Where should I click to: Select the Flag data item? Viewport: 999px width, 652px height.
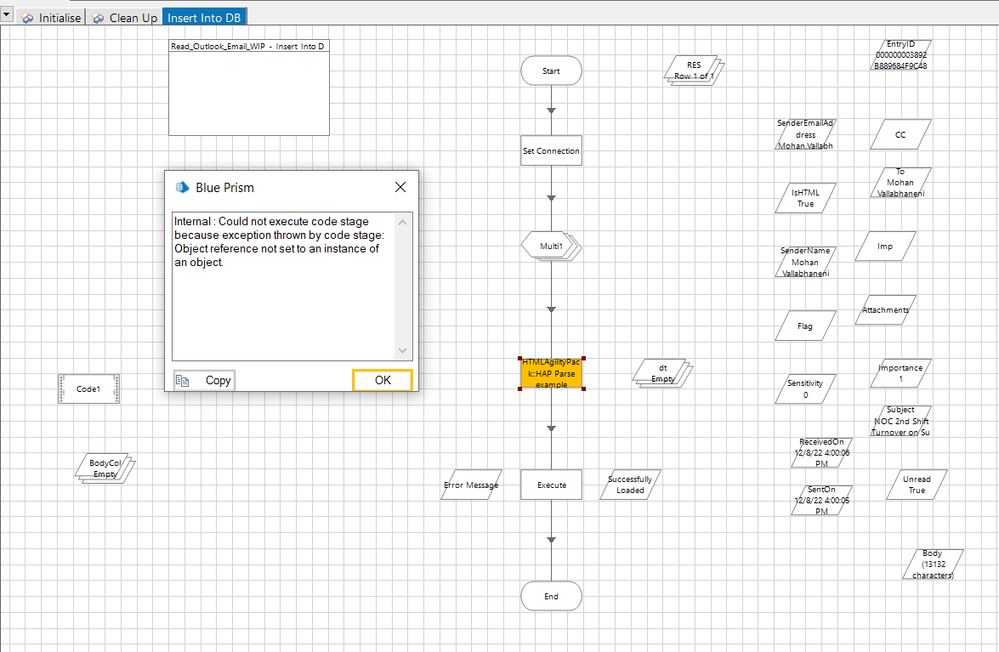(805, 326)
